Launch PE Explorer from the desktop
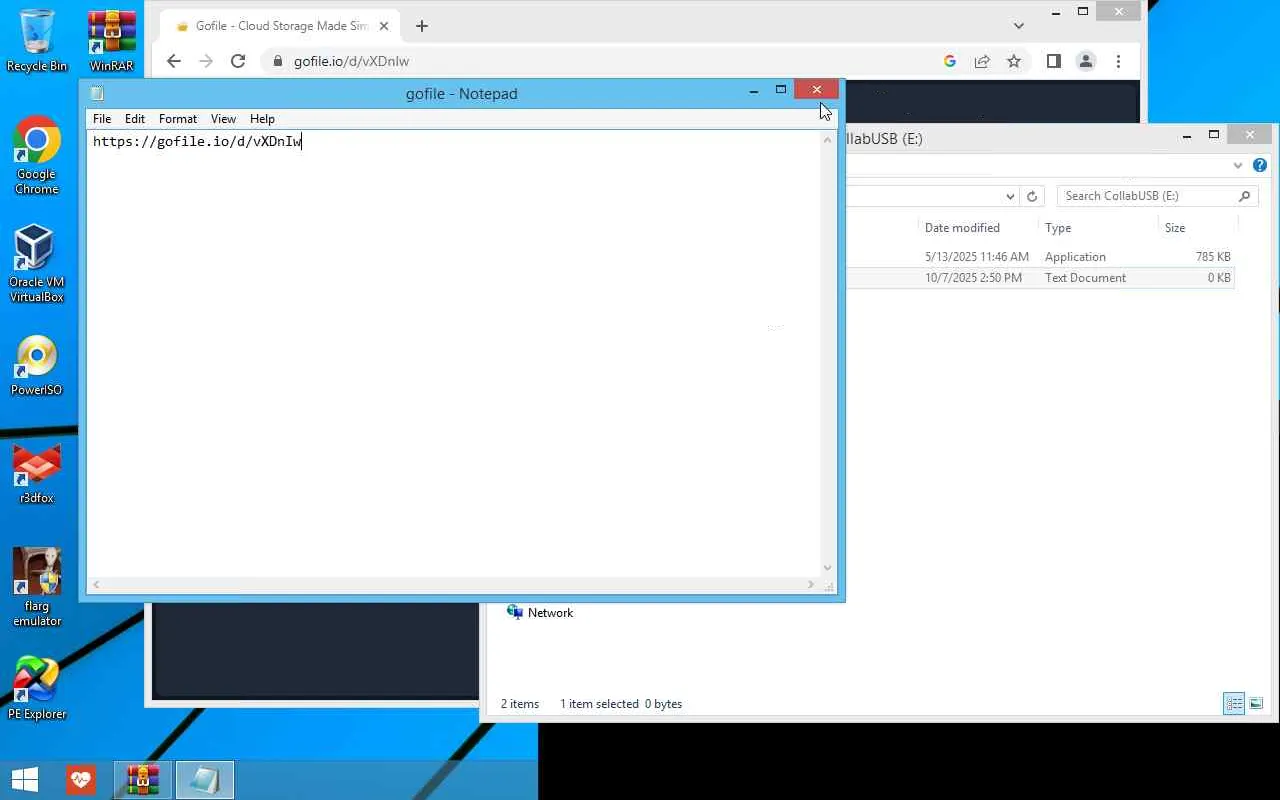1280x800 pixels. tap(37, 689)
